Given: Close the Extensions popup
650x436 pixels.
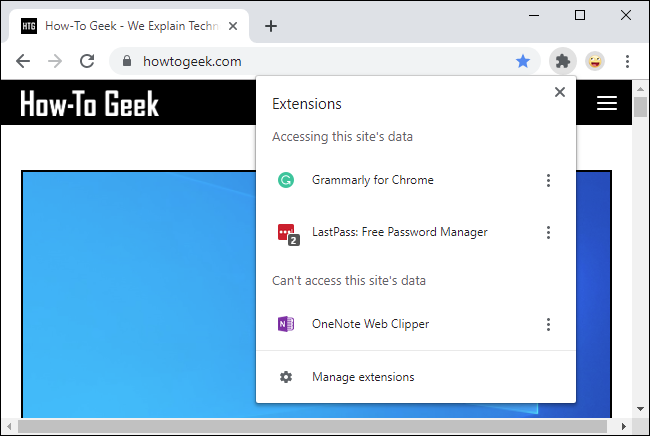Looking at the screenshot, I should [560, 92].
